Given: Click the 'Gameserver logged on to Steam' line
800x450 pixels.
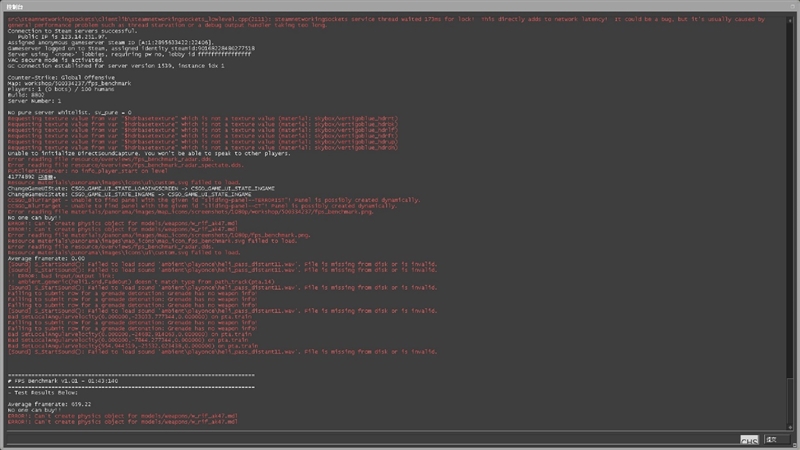Looking at the screenshot, I should coord(131,48).
